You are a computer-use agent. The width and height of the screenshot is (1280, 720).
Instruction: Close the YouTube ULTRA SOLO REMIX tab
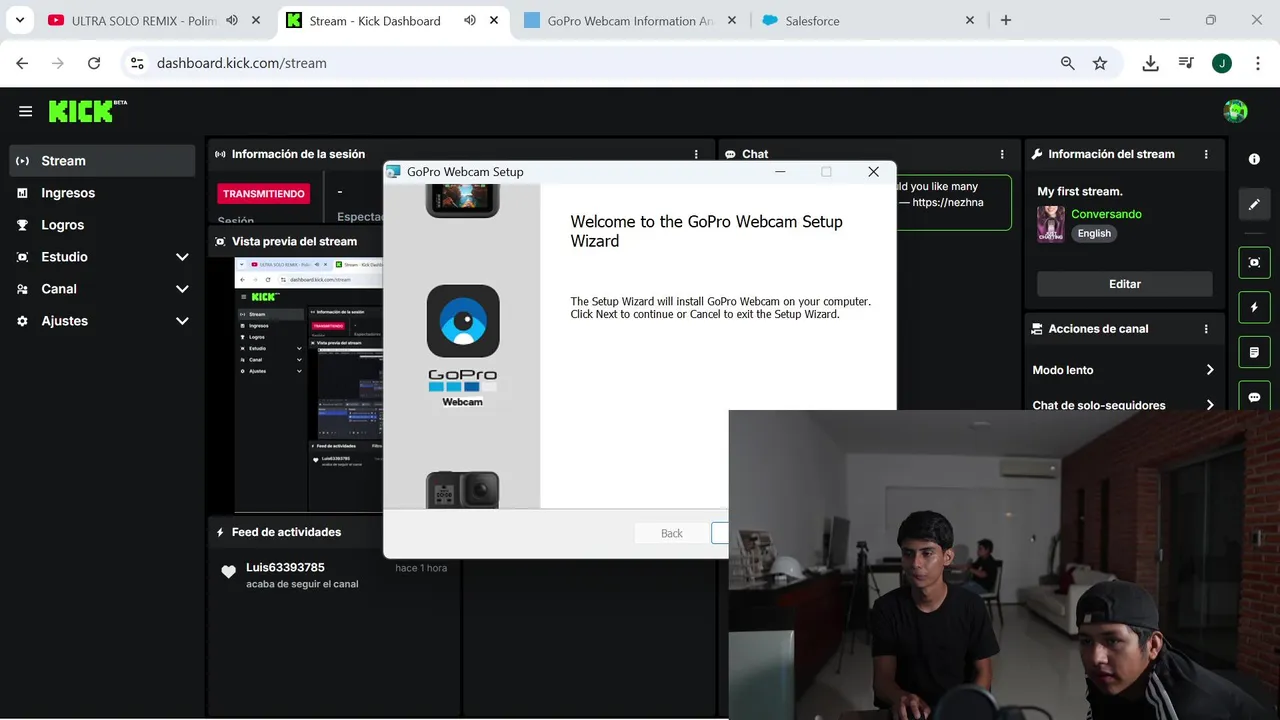(x=256, y=20)
